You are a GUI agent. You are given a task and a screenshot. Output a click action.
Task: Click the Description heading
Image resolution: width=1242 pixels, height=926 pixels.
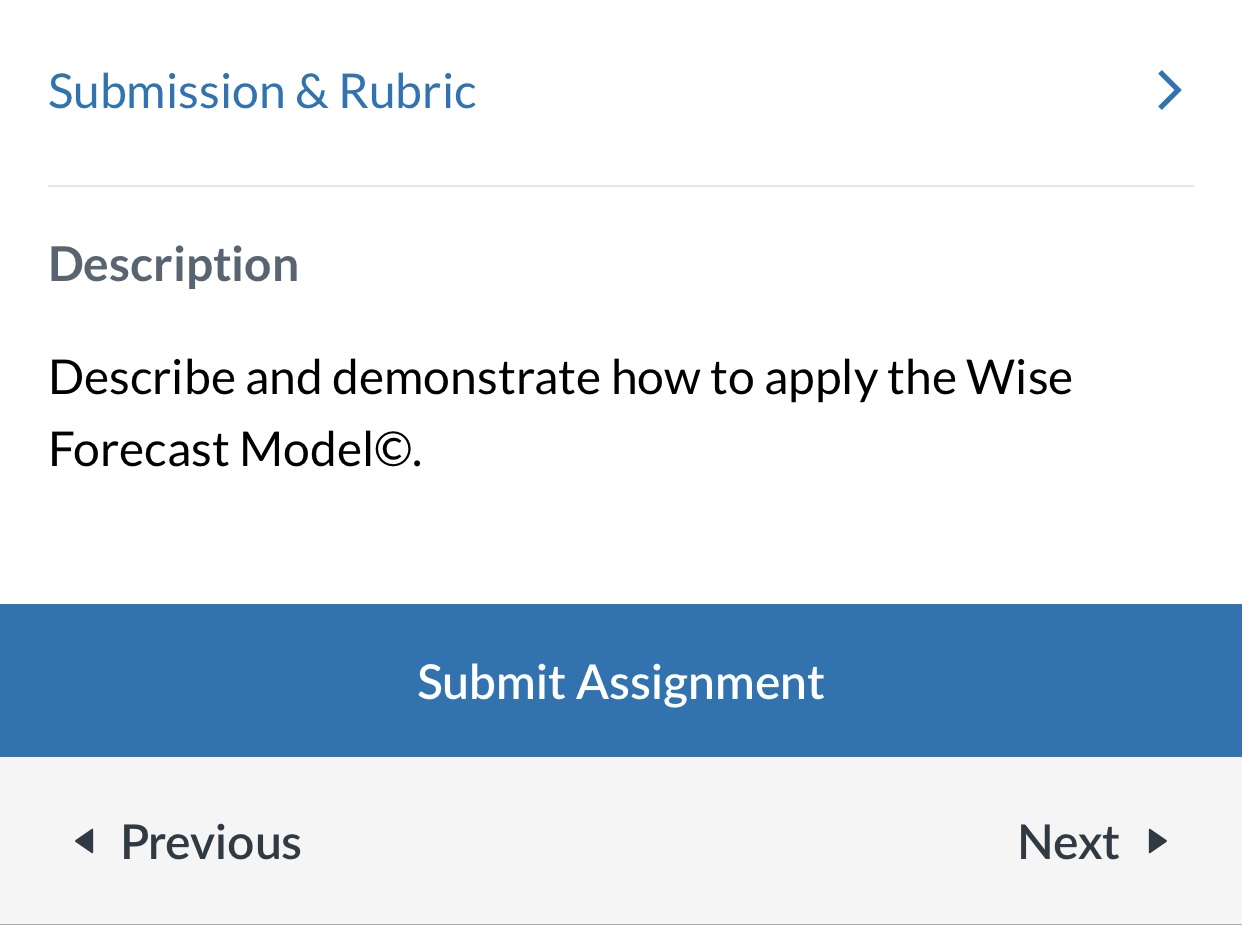click(174, 265)
